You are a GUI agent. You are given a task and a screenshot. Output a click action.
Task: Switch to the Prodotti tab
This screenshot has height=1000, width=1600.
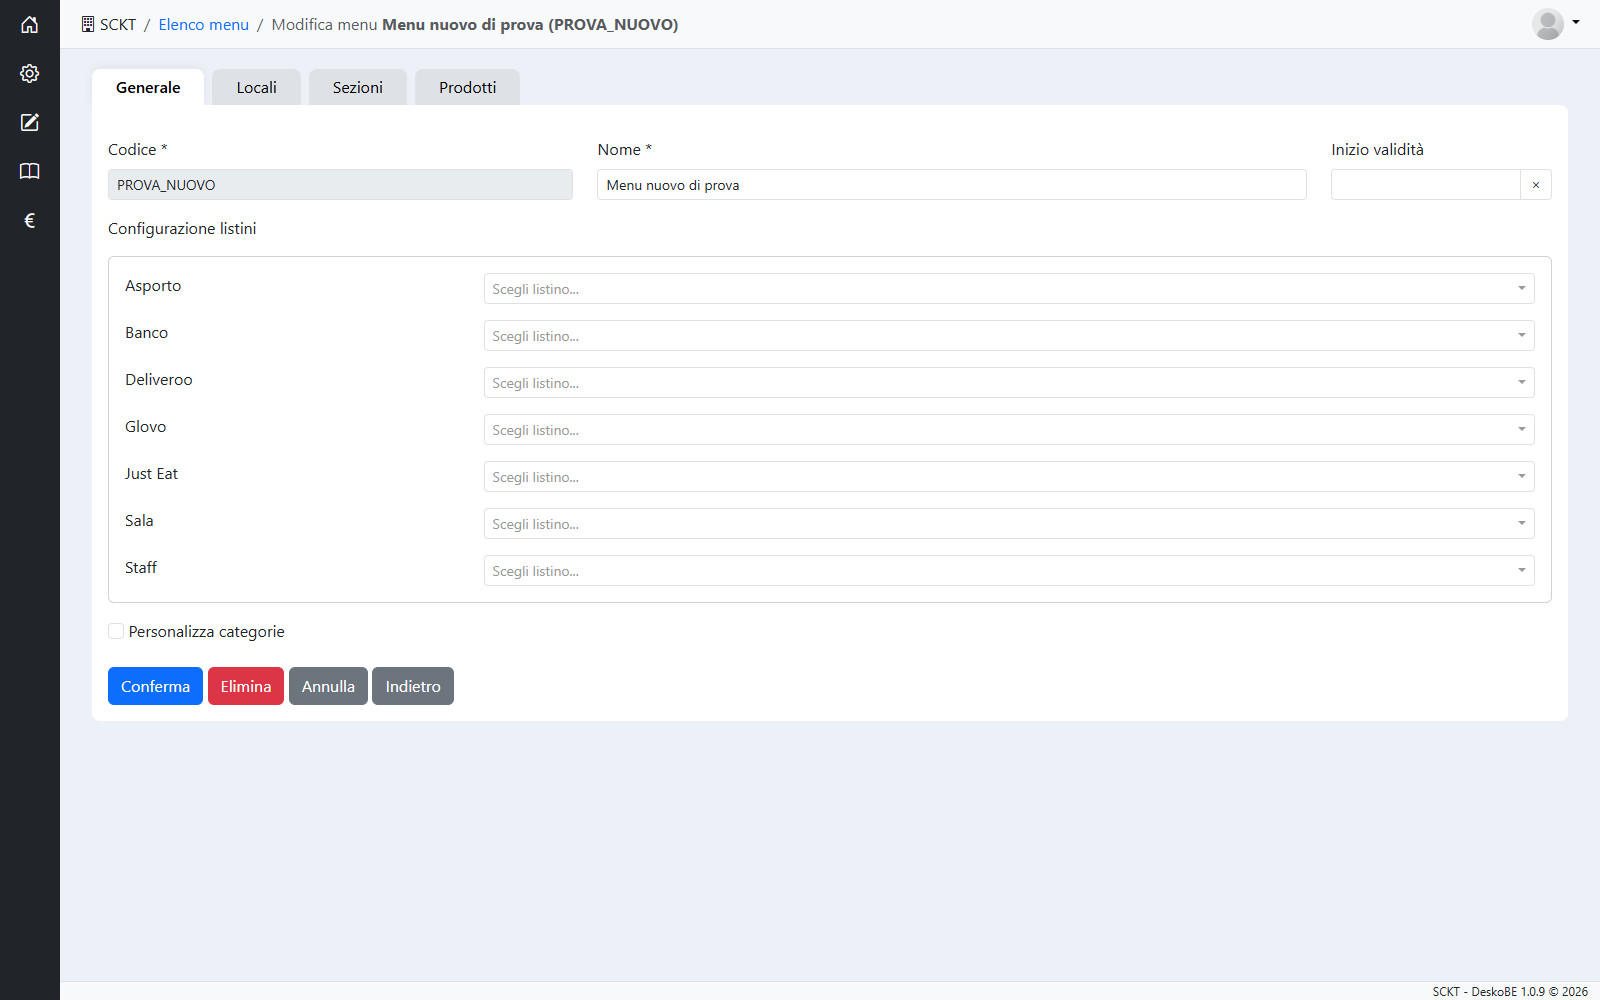tap(467, 87)
